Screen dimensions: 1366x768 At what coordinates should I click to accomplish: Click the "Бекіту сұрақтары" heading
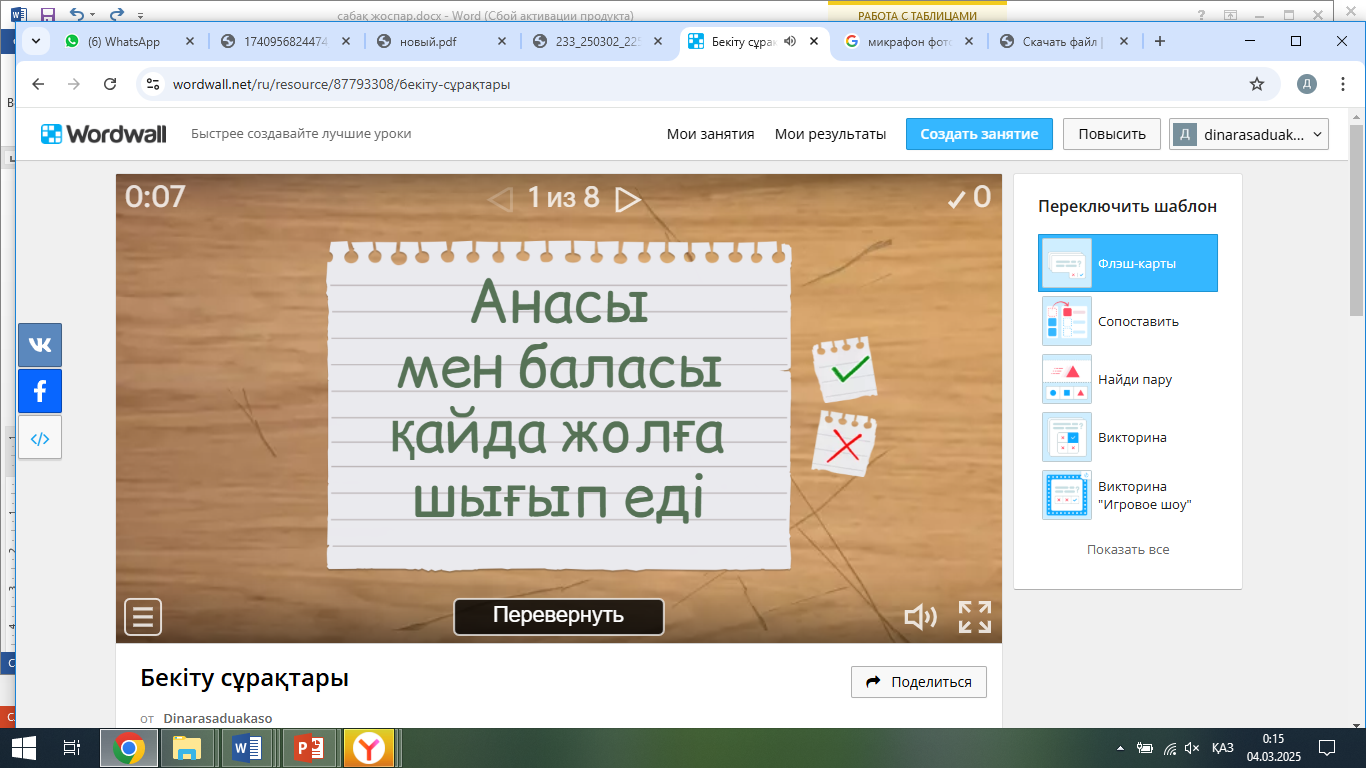click(x=245, y=678)
